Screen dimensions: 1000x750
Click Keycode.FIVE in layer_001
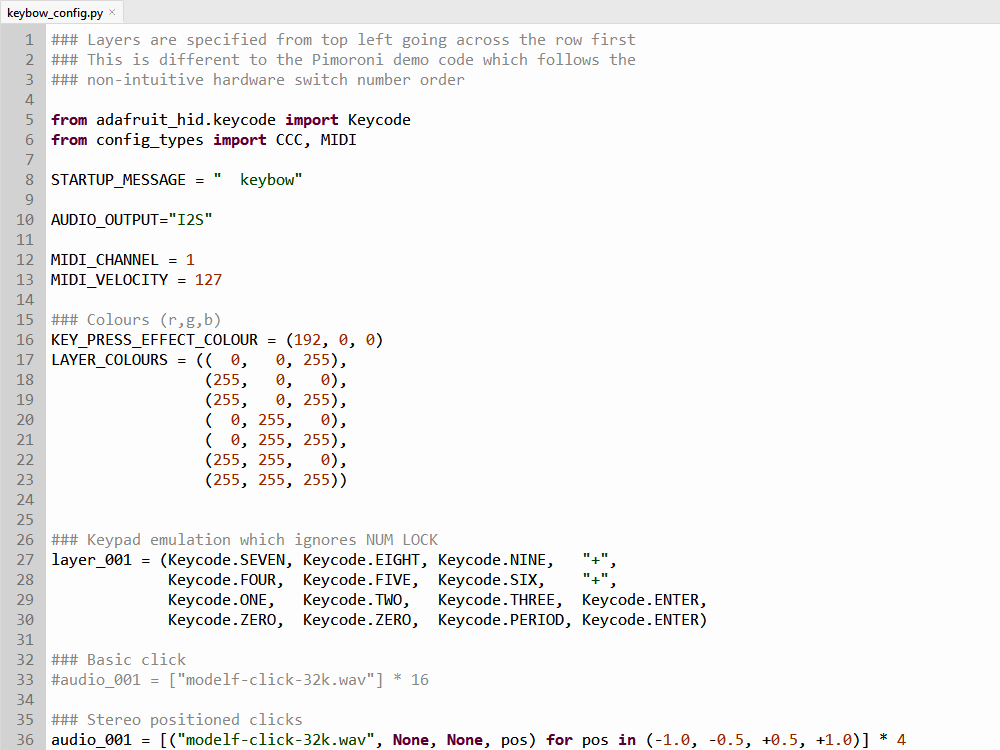coord(356,580)
